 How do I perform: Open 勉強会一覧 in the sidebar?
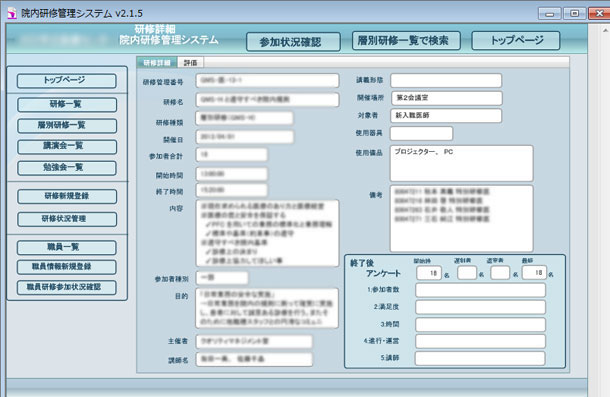pyautogui.click(x=67, y=168)
